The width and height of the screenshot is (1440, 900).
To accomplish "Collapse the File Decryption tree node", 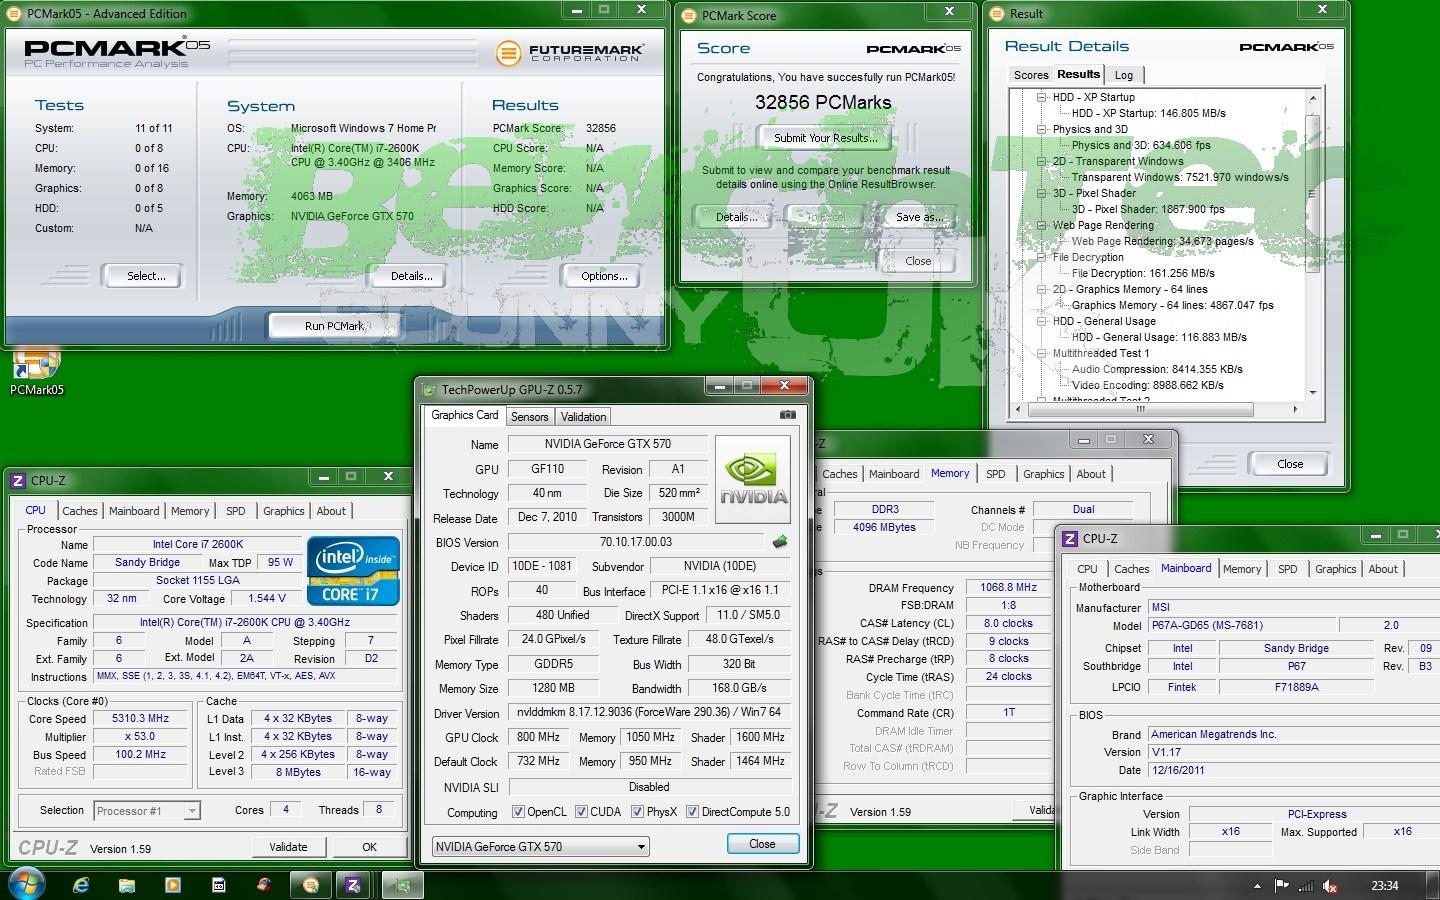I will (x=1041, y=257).
